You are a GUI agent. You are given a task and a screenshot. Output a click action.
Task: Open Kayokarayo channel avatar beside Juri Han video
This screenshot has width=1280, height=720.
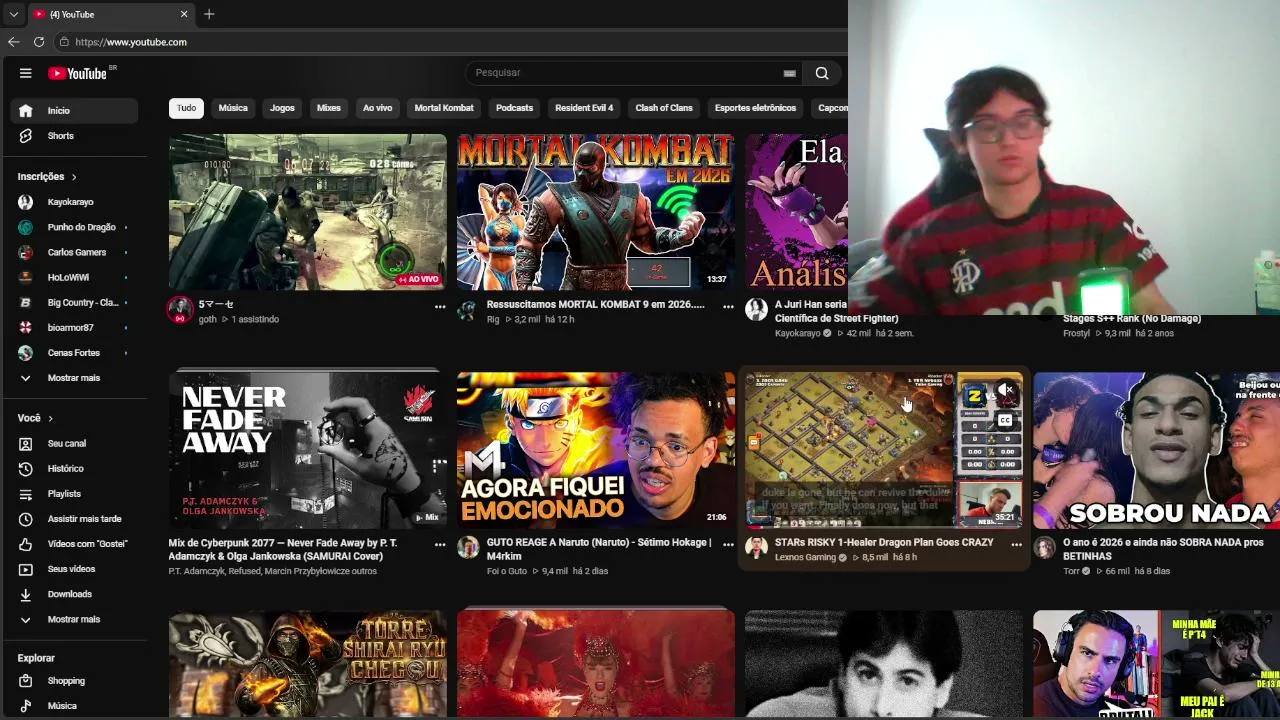(756, 309)
